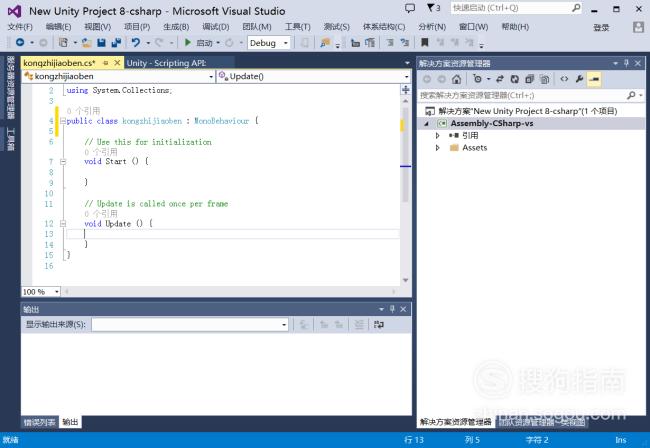Click the Navigate Backward arrow in toolbar
This screenshot has height=448, width=650.
pos(19,42)
